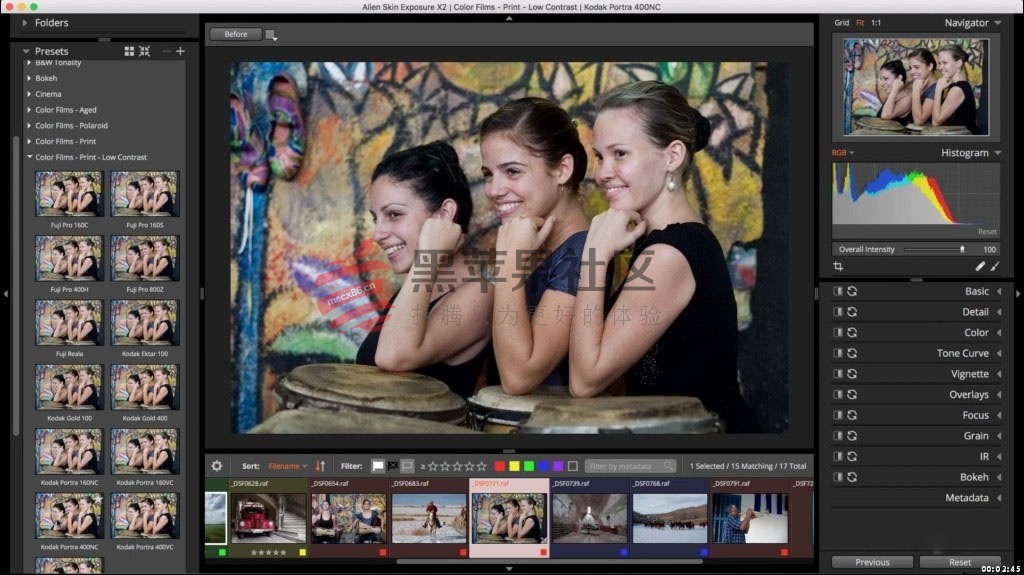1024x575 pixels.
Task: Reset the Basic panel settings
Action: pyautogui.click(x=852, y=291)
